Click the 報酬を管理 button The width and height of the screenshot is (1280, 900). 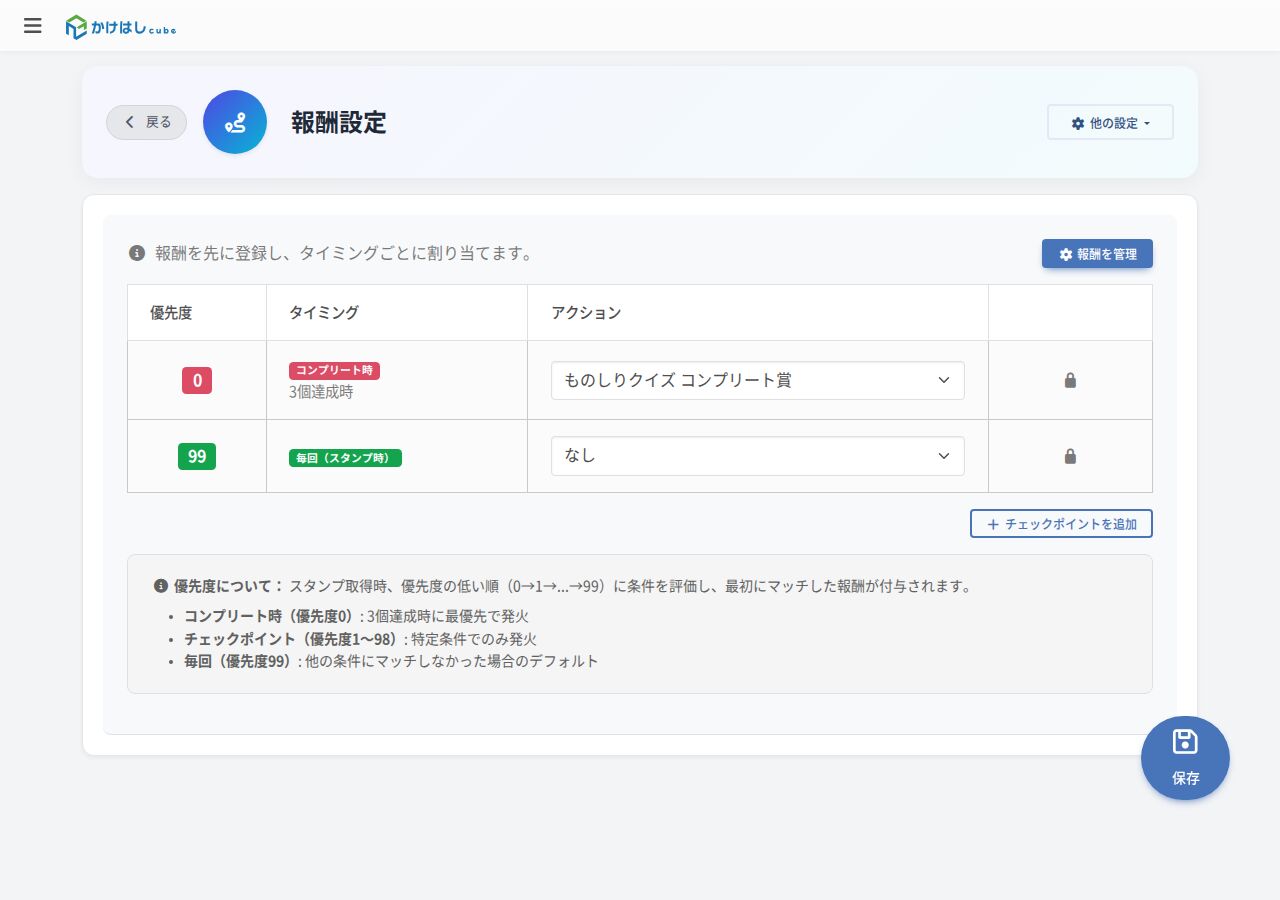1097,254
